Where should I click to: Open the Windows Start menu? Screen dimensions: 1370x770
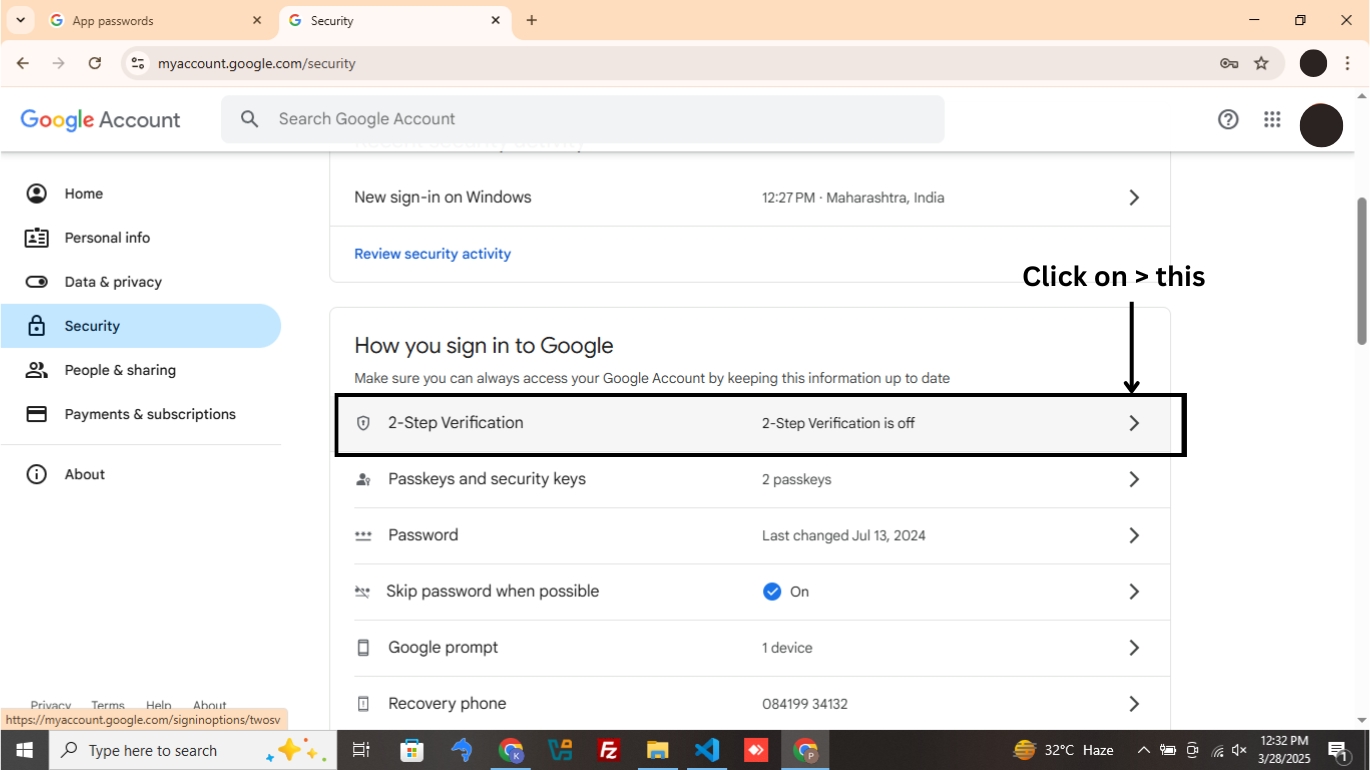[24, 750]
